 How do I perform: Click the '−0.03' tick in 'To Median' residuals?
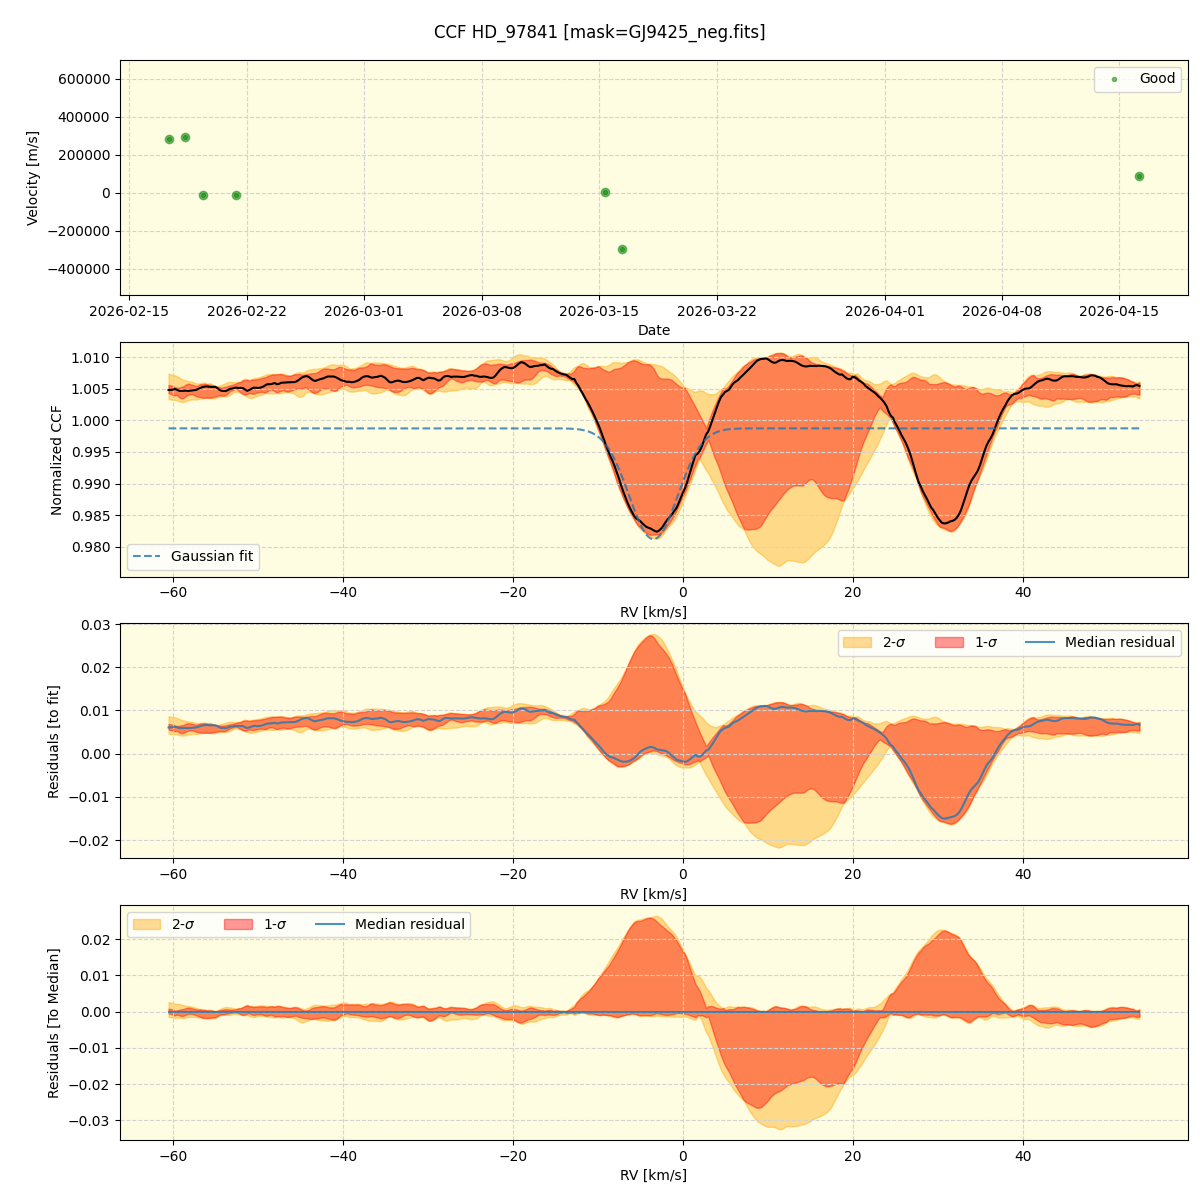pos(91,1121)
